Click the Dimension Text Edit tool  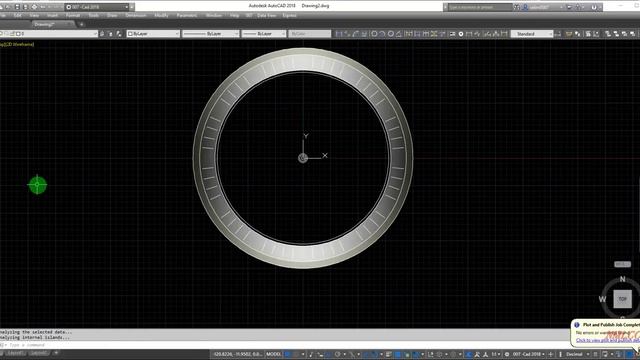(x=496, y=34)
